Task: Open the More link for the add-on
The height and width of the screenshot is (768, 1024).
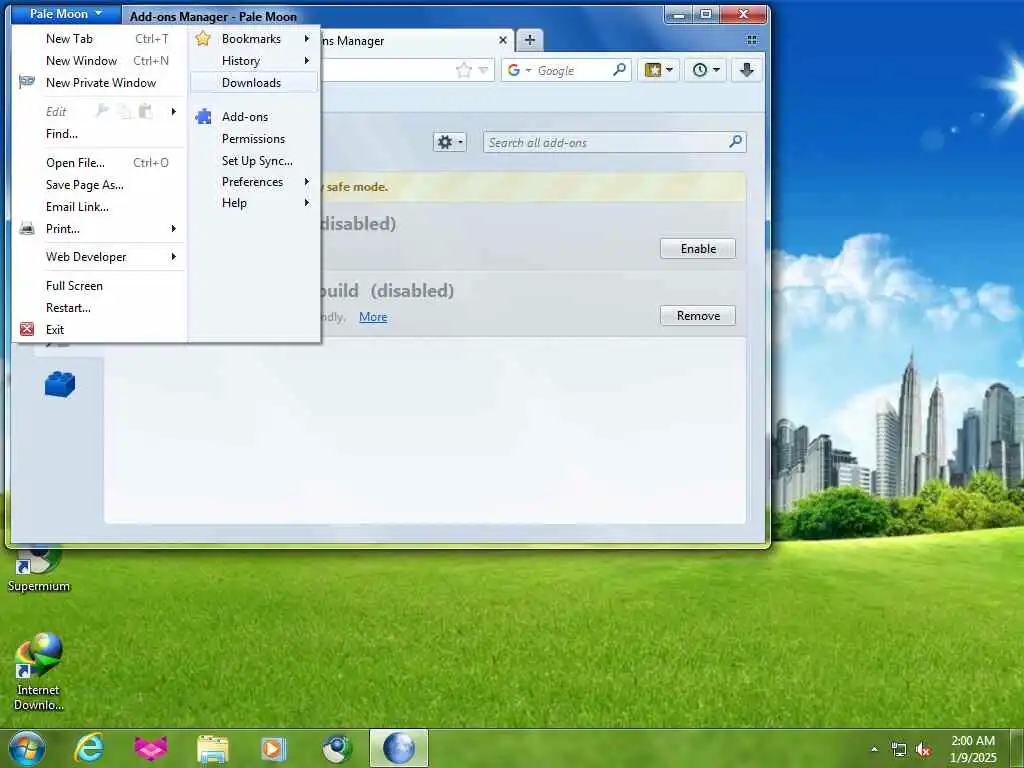Action: point(373,317)
